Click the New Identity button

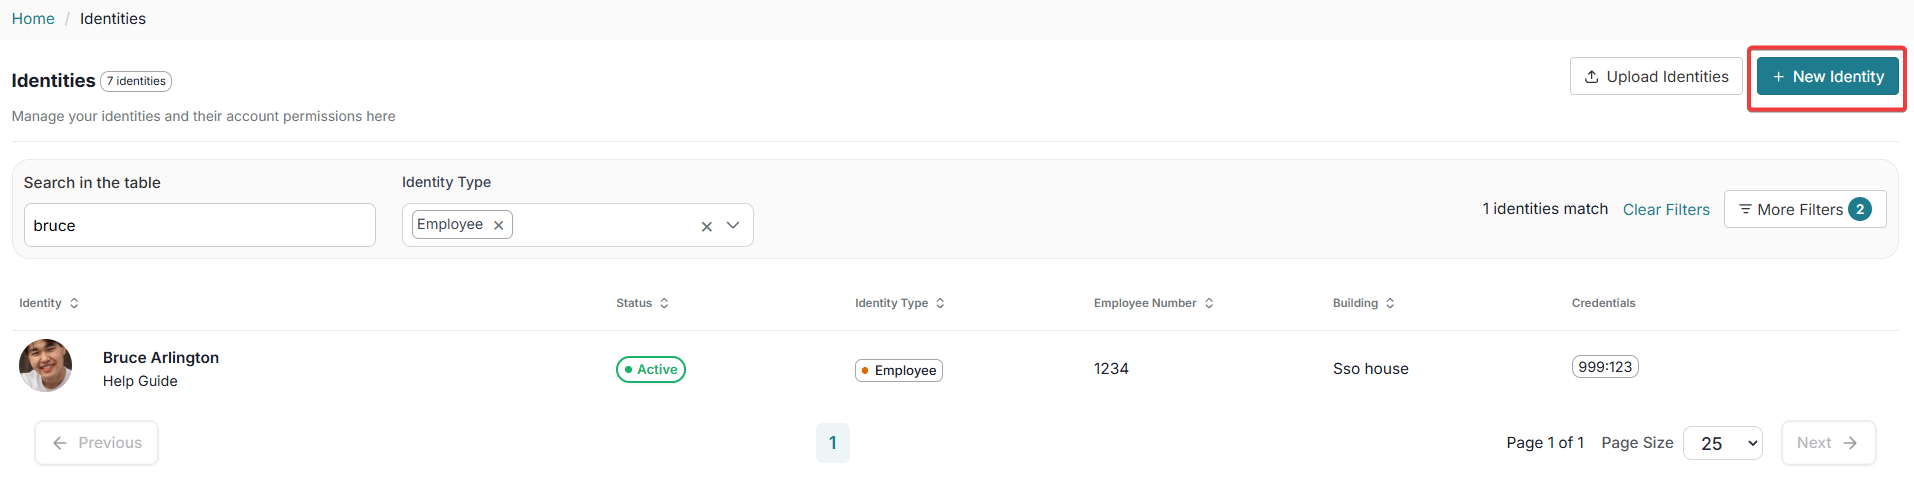1827,77
